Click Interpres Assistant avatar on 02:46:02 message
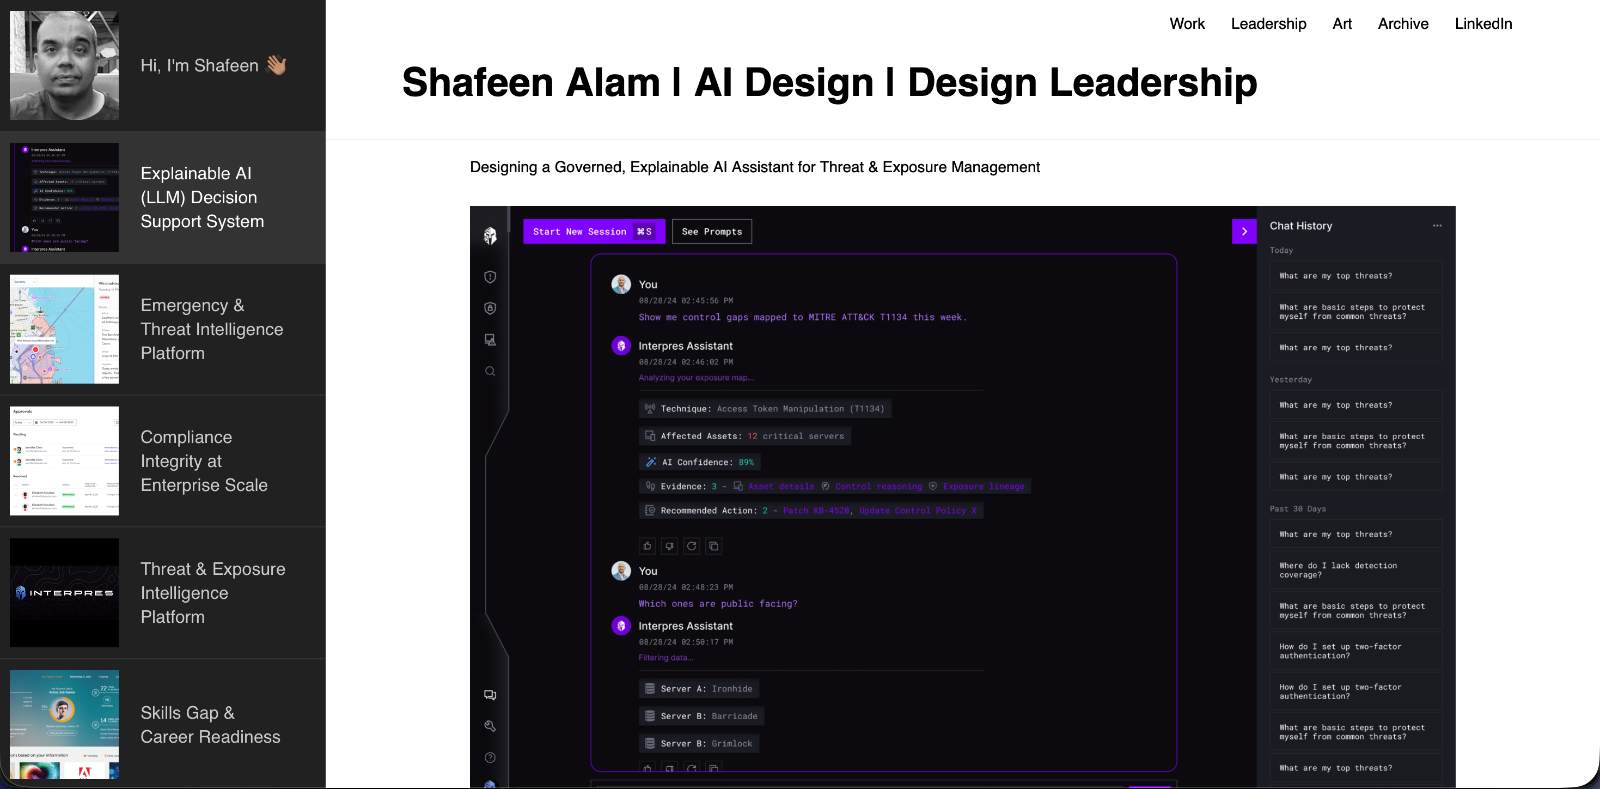This screenshot has height=789, width=1600. (621, 346)
